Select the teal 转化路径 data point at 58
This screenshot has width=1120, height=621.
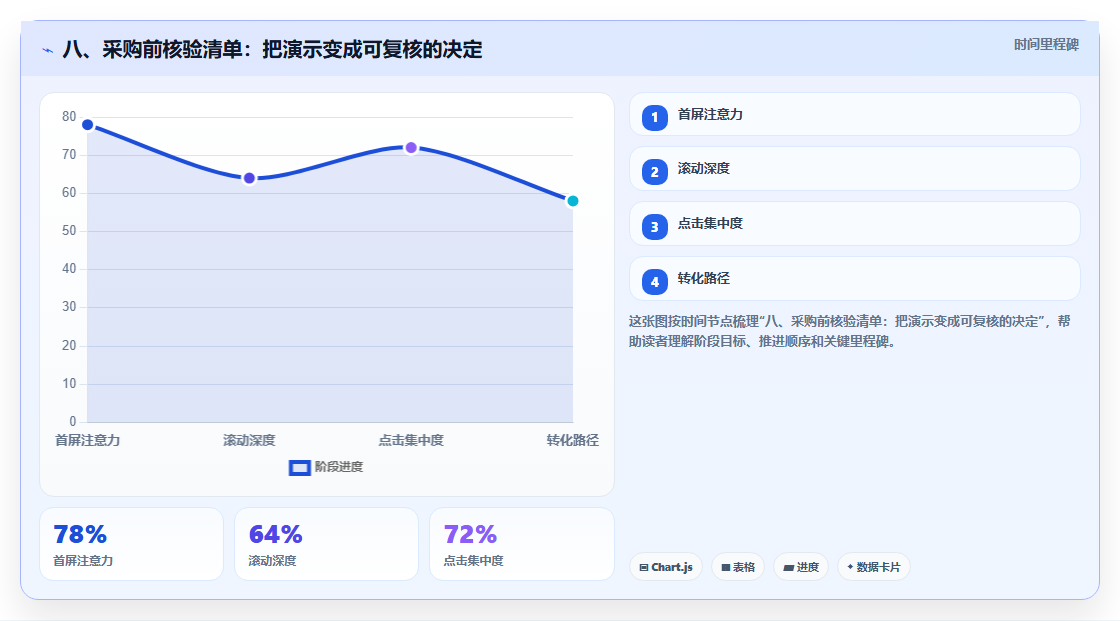[x=572, y=201]
